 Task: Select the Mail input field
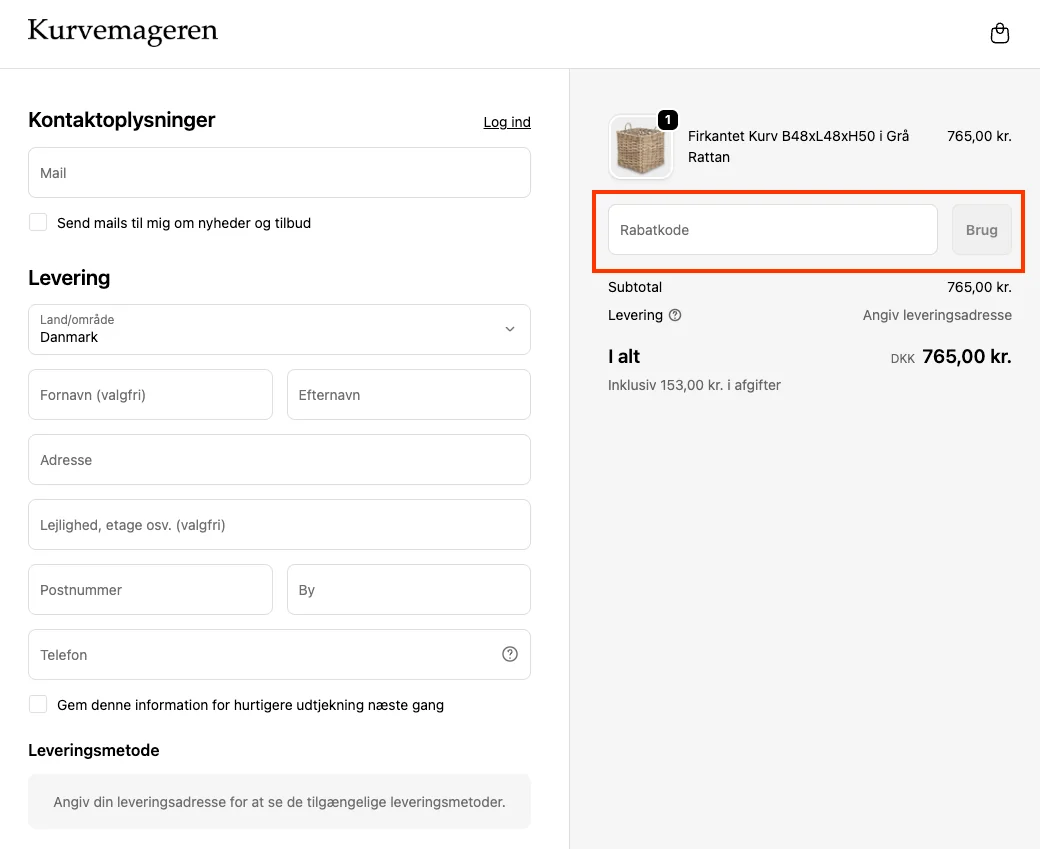coord(279,172)
